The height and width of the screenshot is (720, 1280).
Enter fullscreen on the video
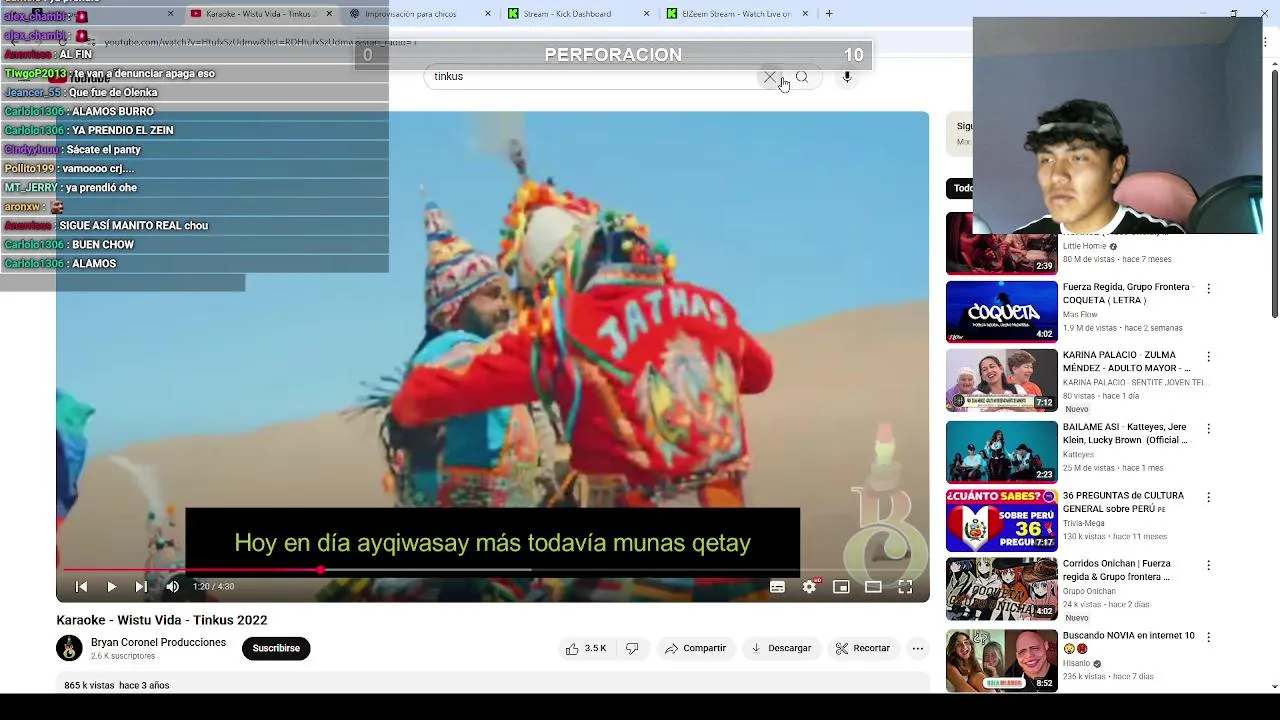pyautogui.click(x=905, y=587)
